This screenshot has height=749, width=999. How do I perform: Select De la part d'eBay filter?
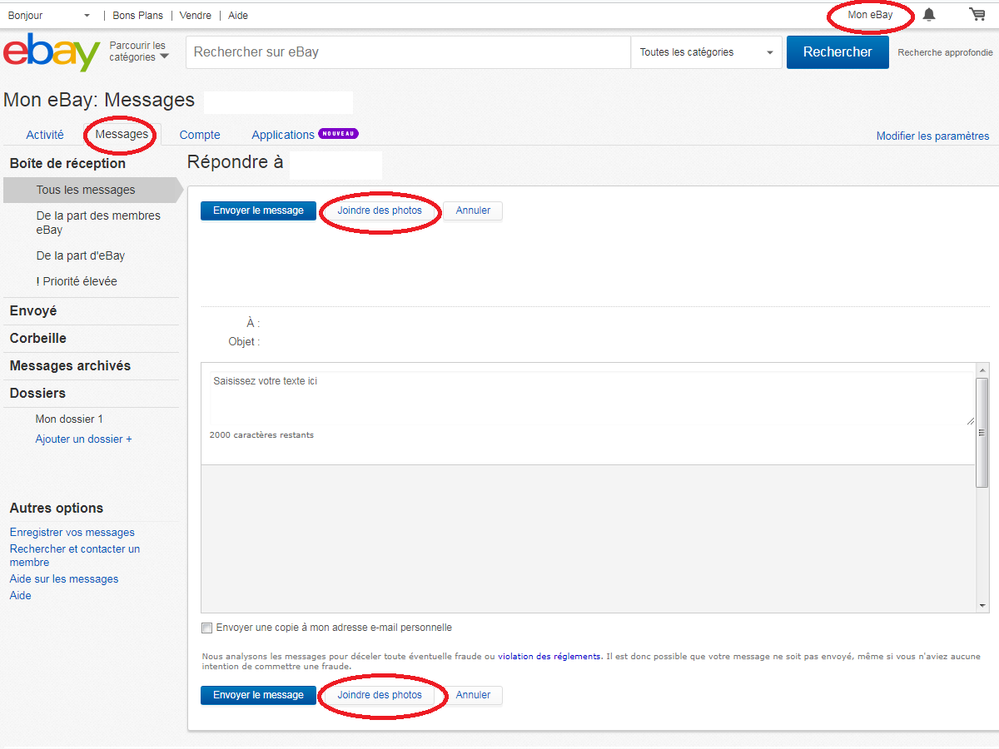pyautogui.click(x=80, y=256)
